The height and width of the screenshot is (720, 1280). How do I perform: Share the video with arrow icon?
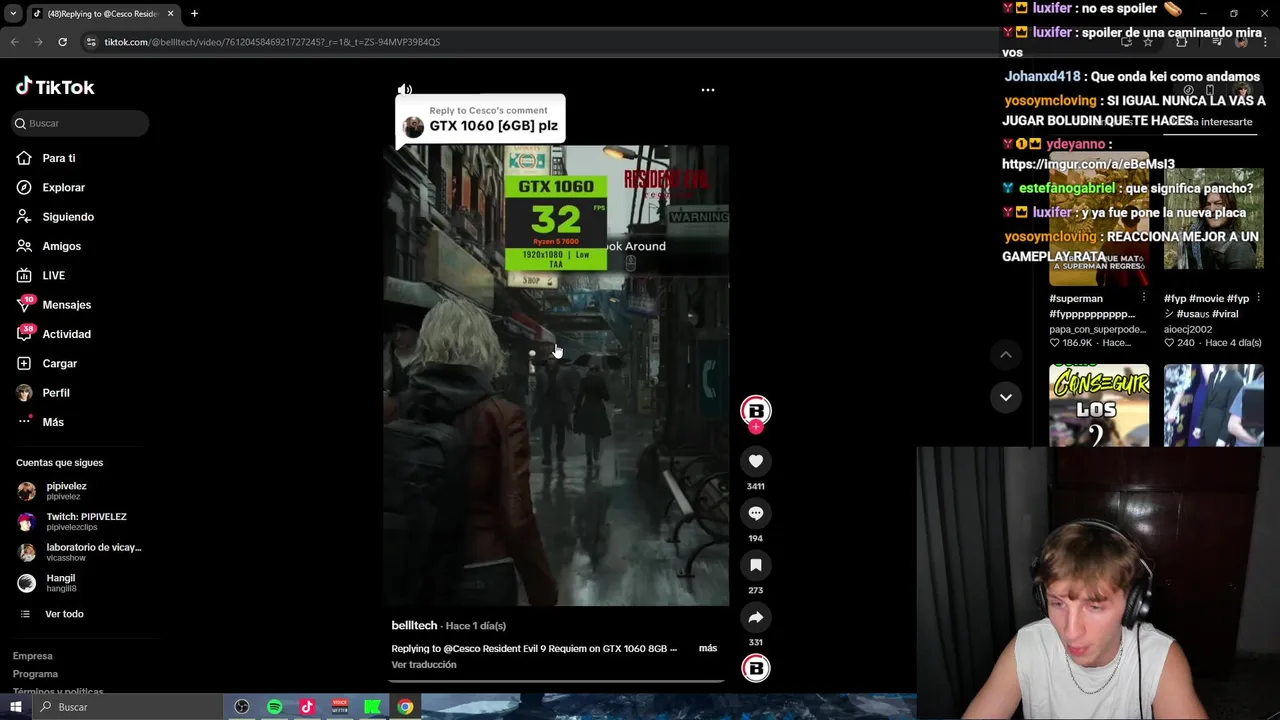click(x=756, y=617)
